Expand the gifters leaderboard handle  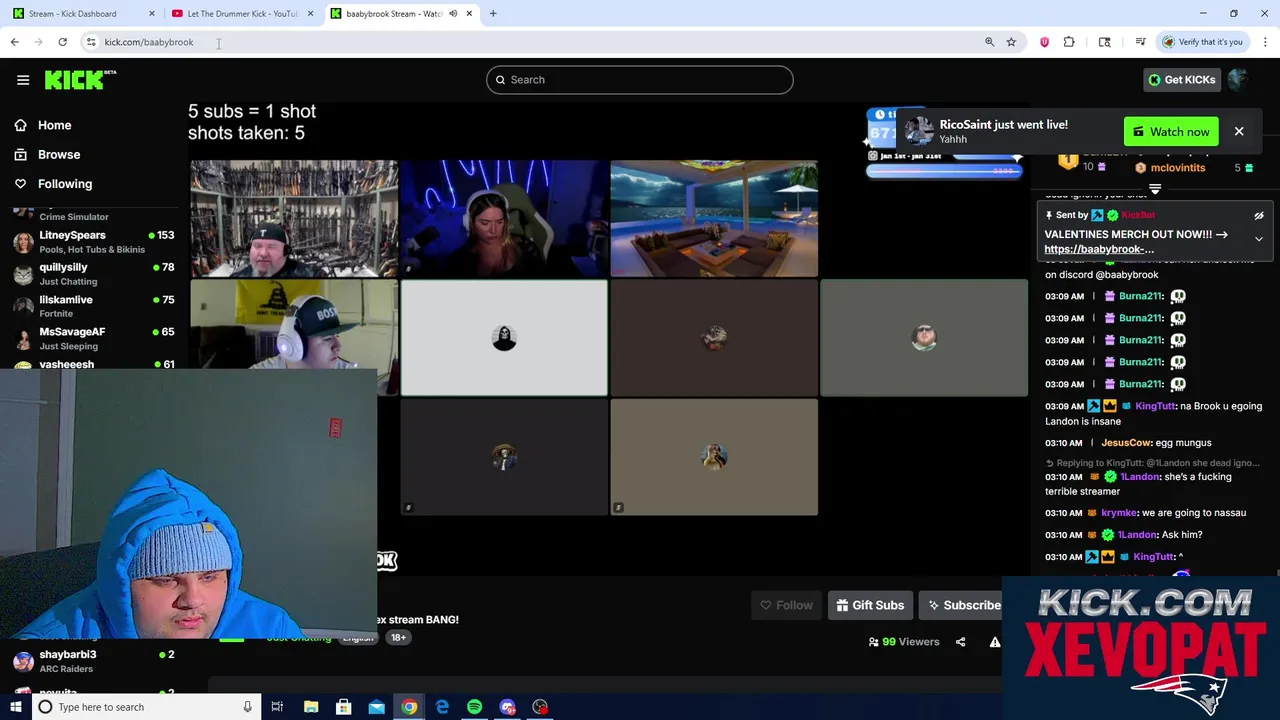pos(1155,188)
